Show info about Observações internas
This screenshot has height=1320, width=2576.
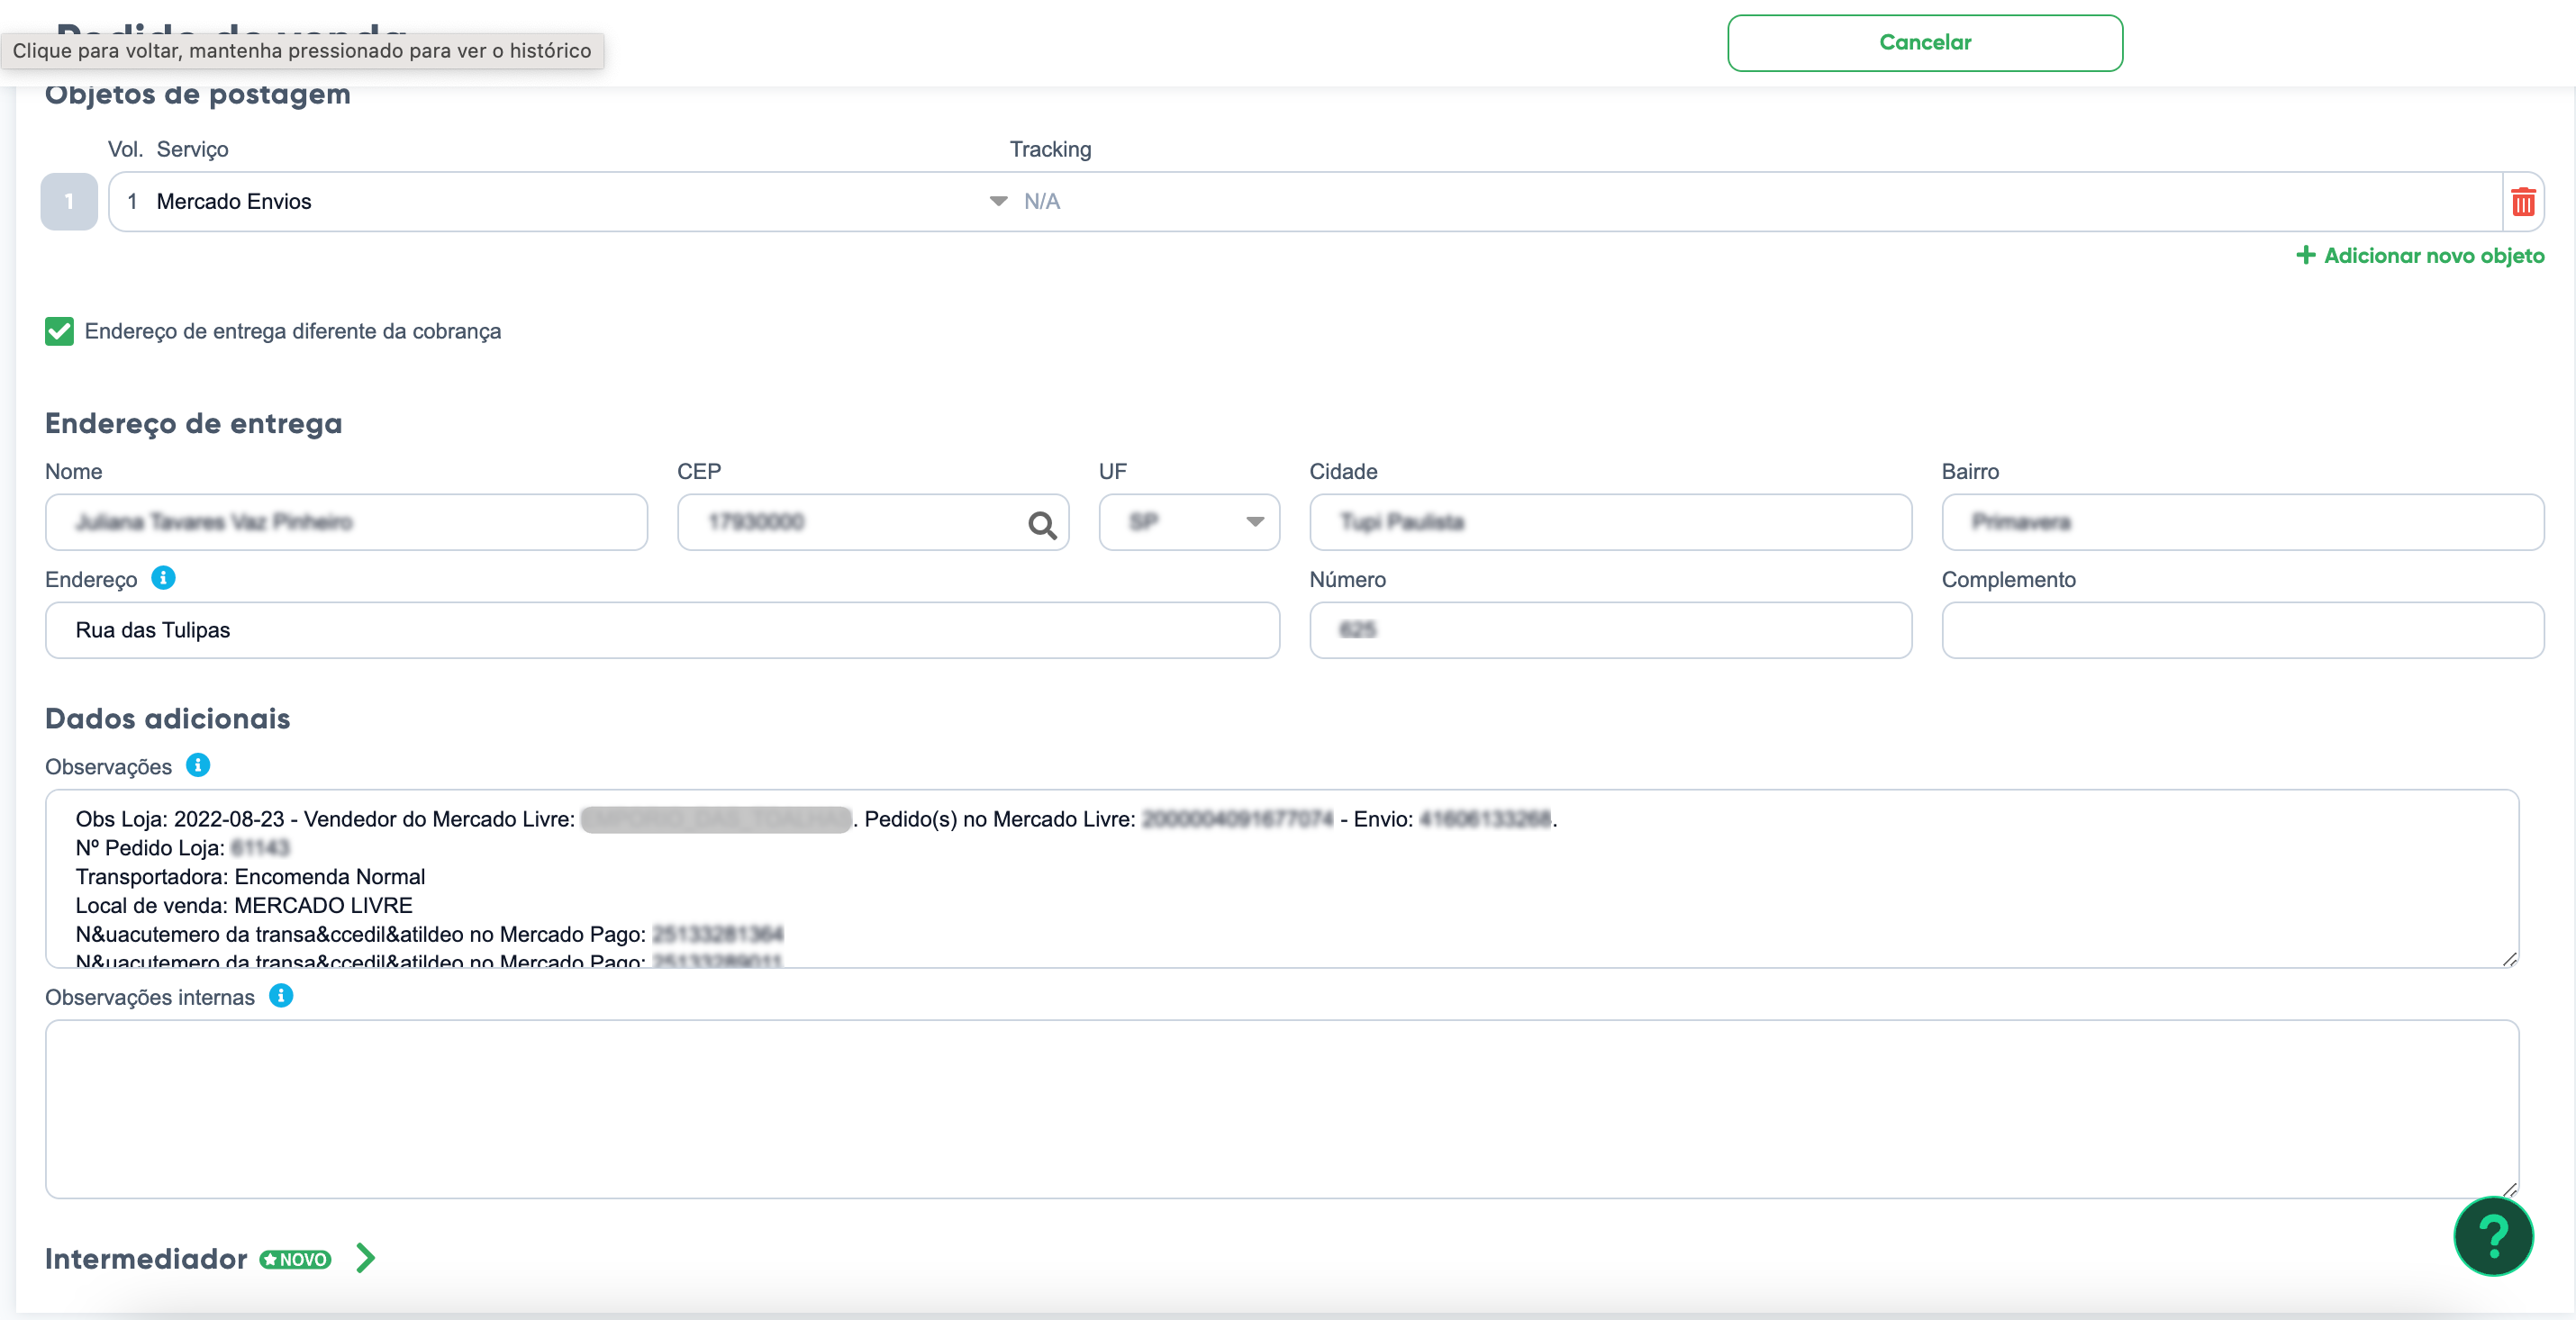281,996
